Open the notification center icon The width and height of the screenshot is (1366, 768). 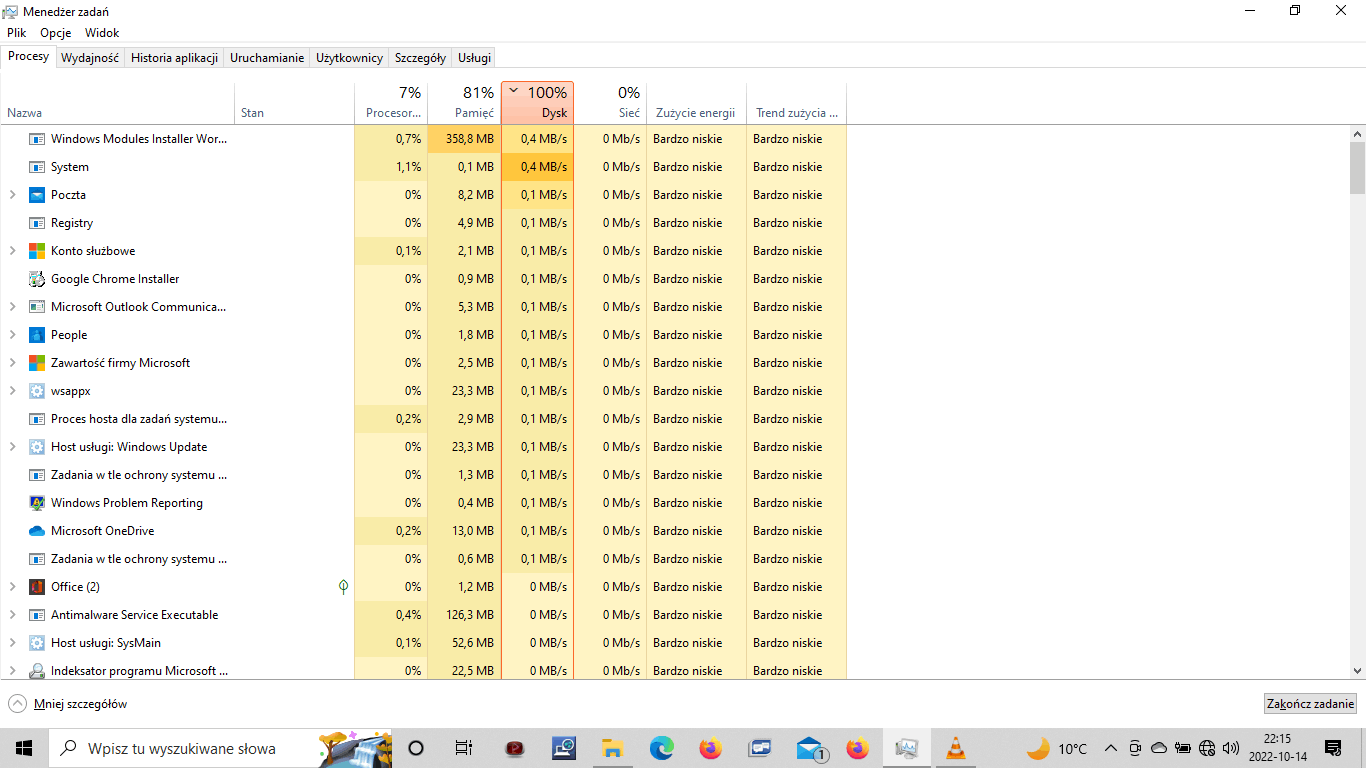coord(1333,748)
